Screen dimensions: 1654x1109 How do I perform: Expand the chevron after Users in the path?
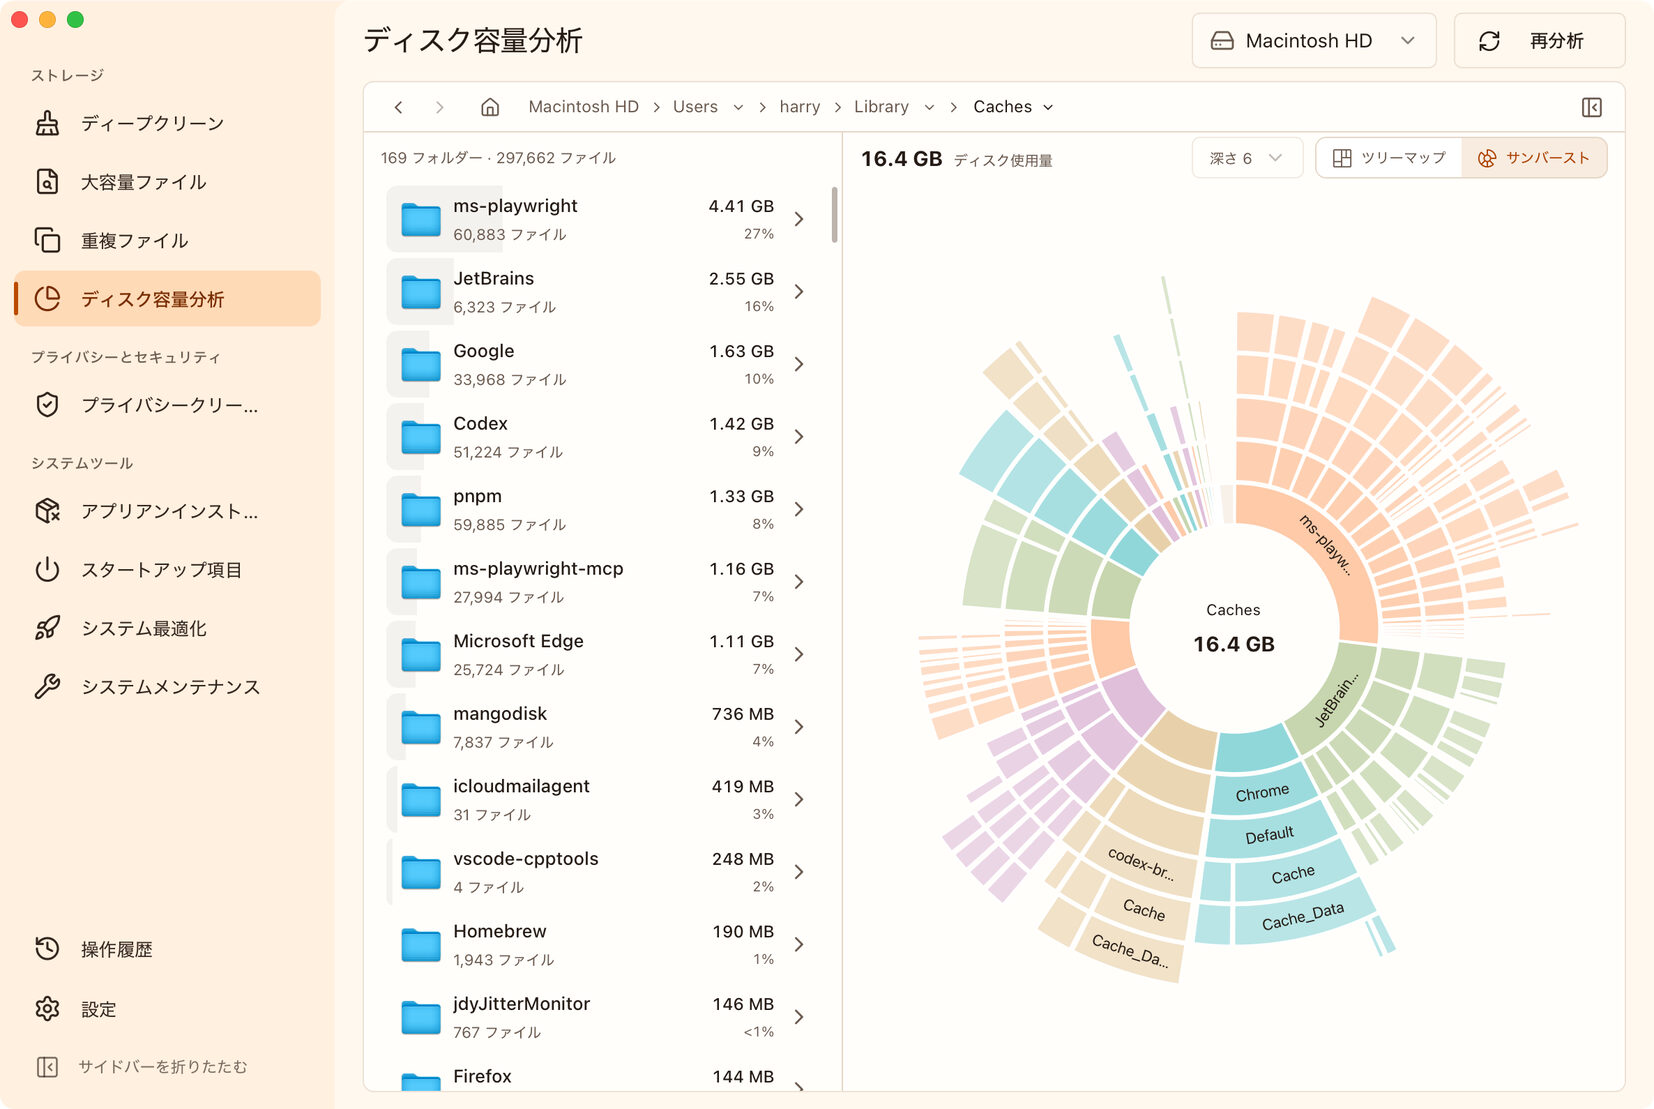(738, 107)
